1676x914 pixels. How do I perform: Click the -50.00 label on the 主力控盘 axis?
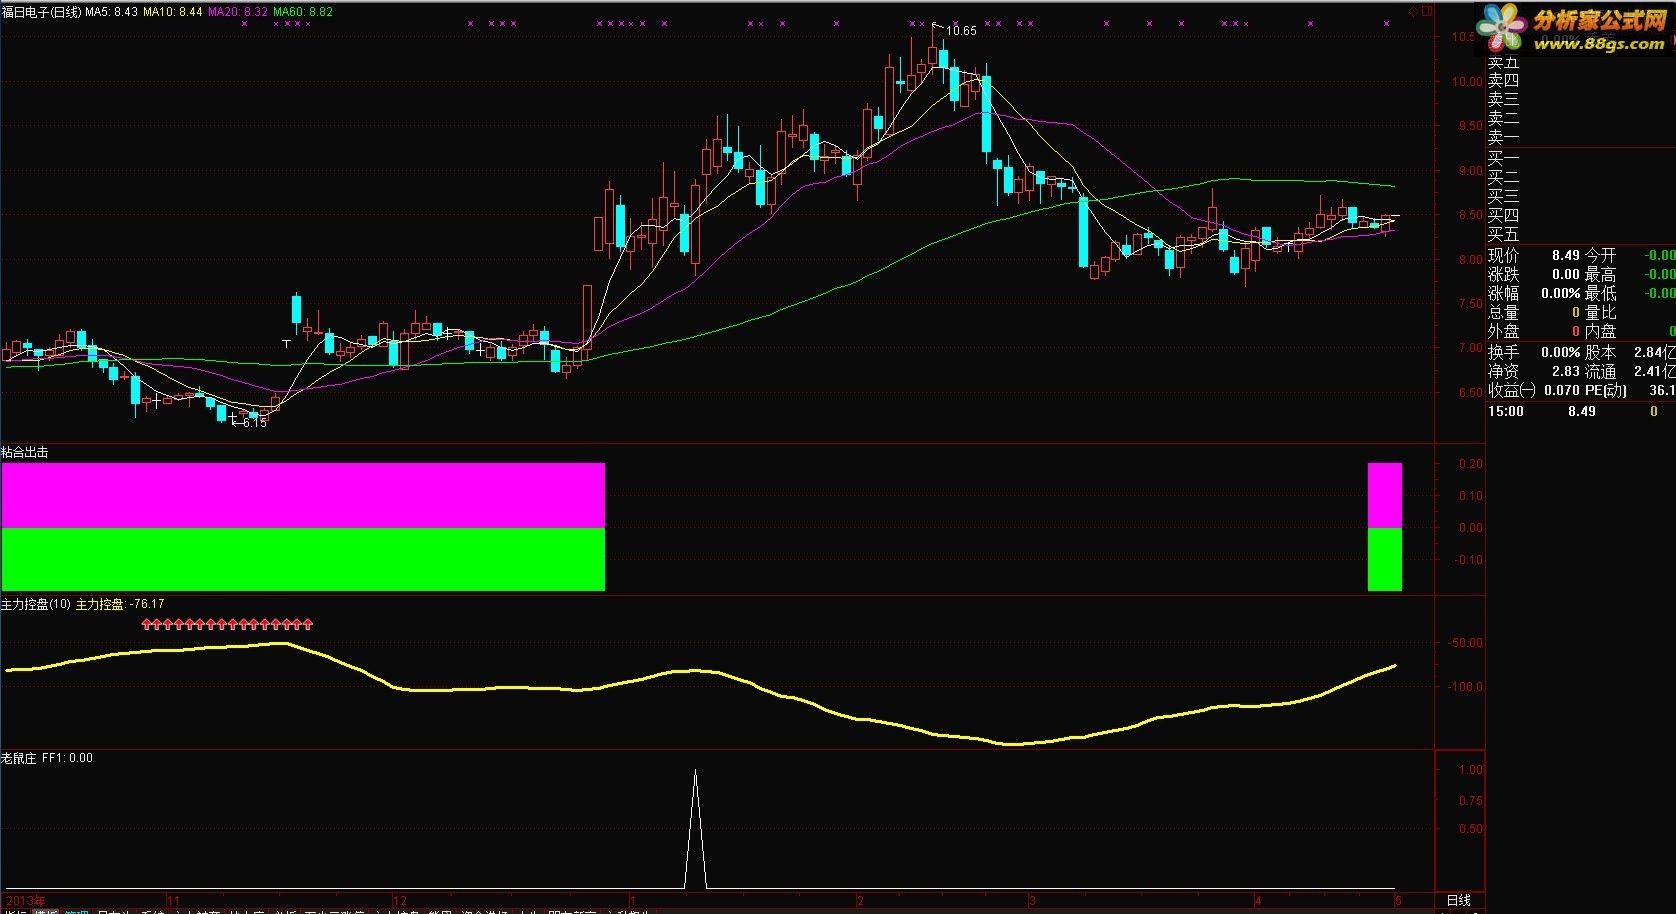(1465, 643)
